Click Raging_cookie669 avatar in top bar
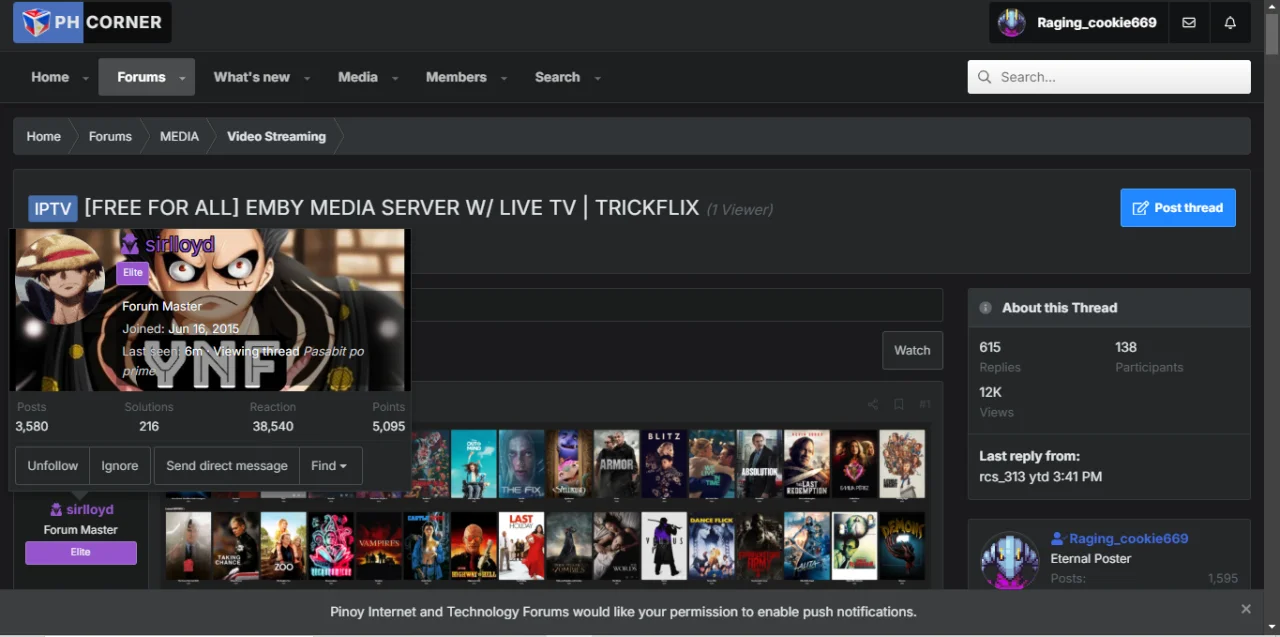The height and width of the screenshot is (637, 1280). click(x=1012, y=23)
